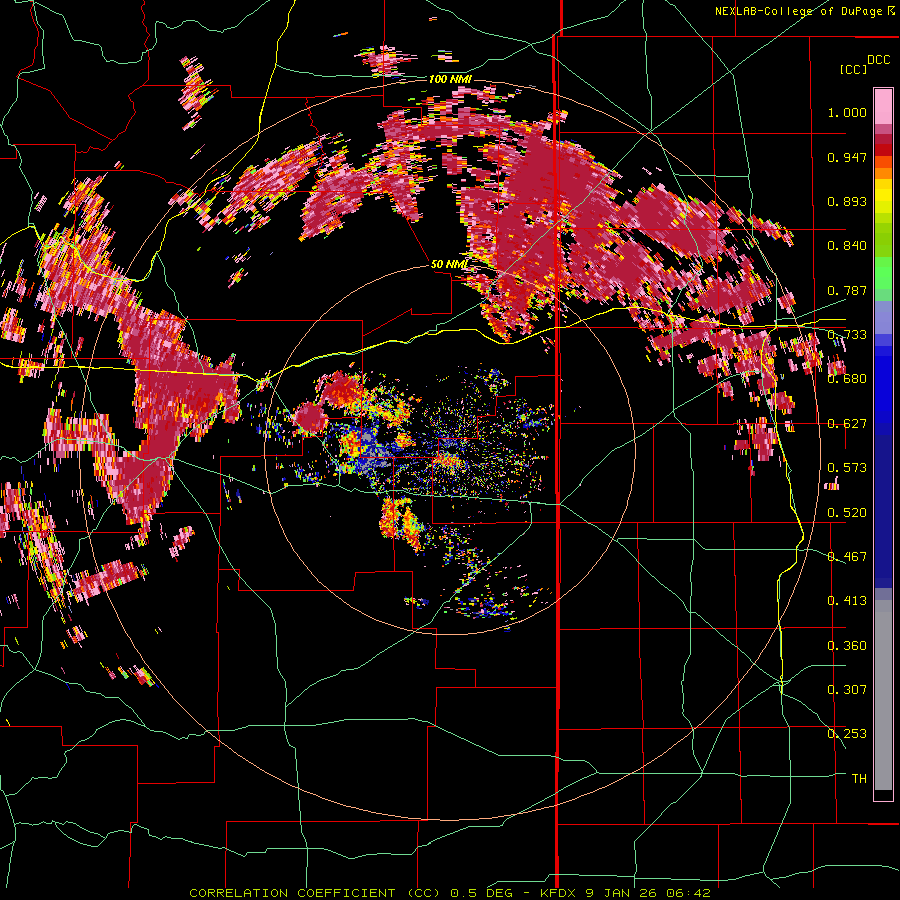
Task: Click the 0.413 value on color scale
Action: click(847, 601)
